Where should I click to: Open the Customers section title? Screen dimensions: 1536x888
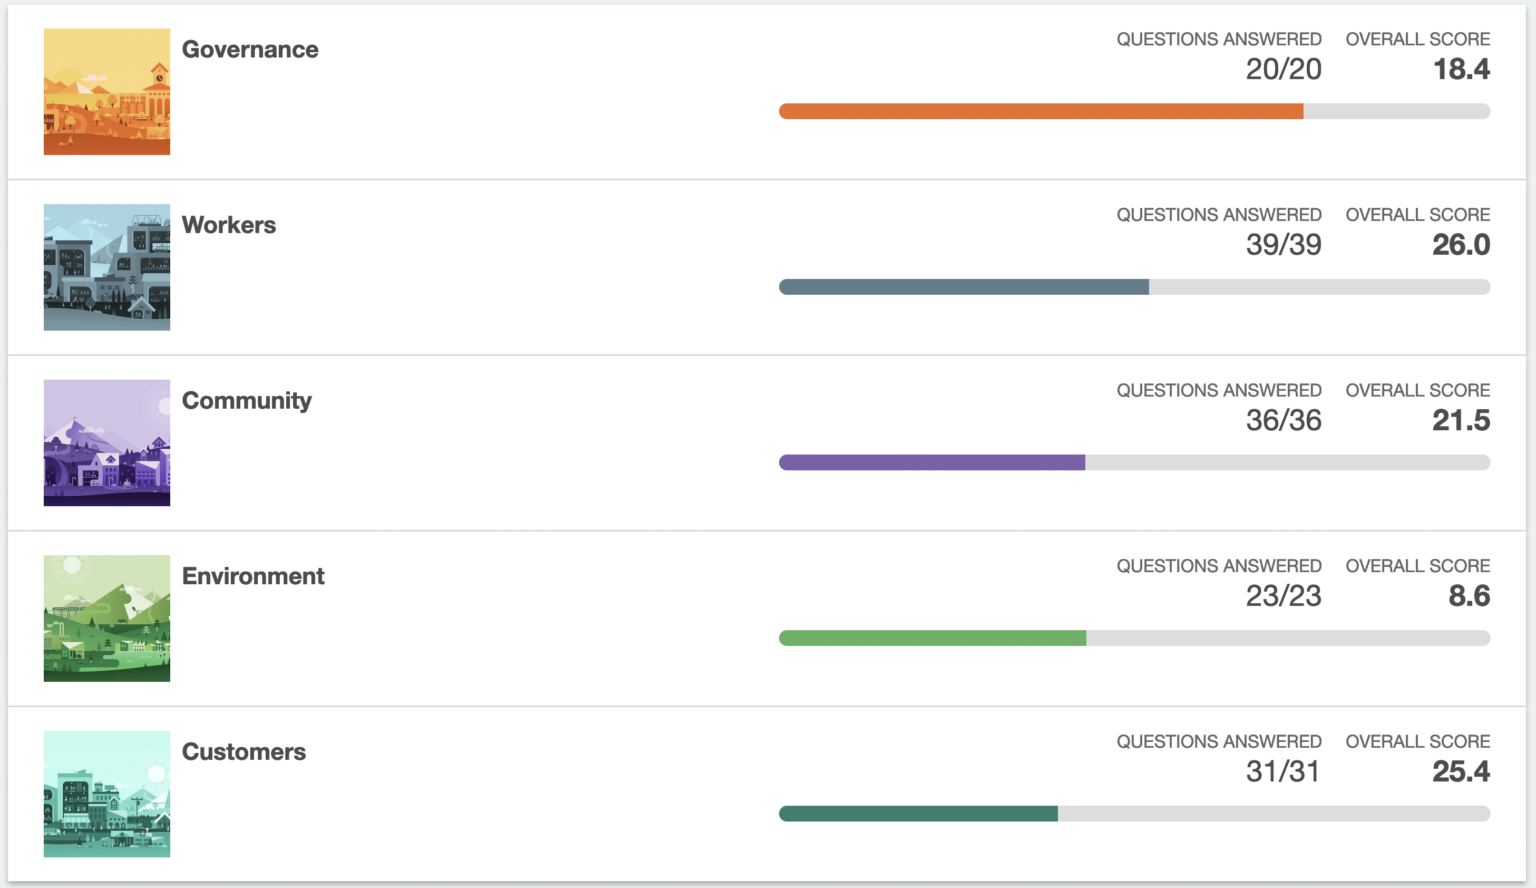pos(244,752)
